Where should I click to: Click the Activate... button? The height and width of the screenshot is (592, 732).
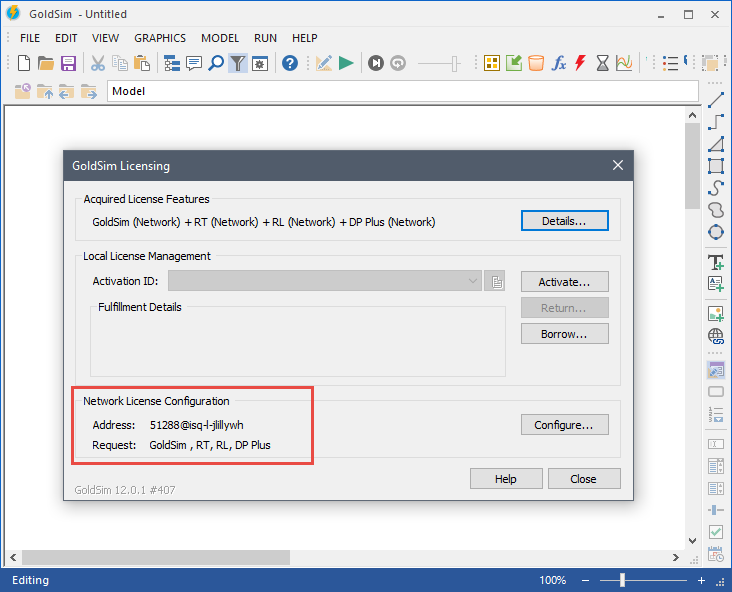point(564,282)
